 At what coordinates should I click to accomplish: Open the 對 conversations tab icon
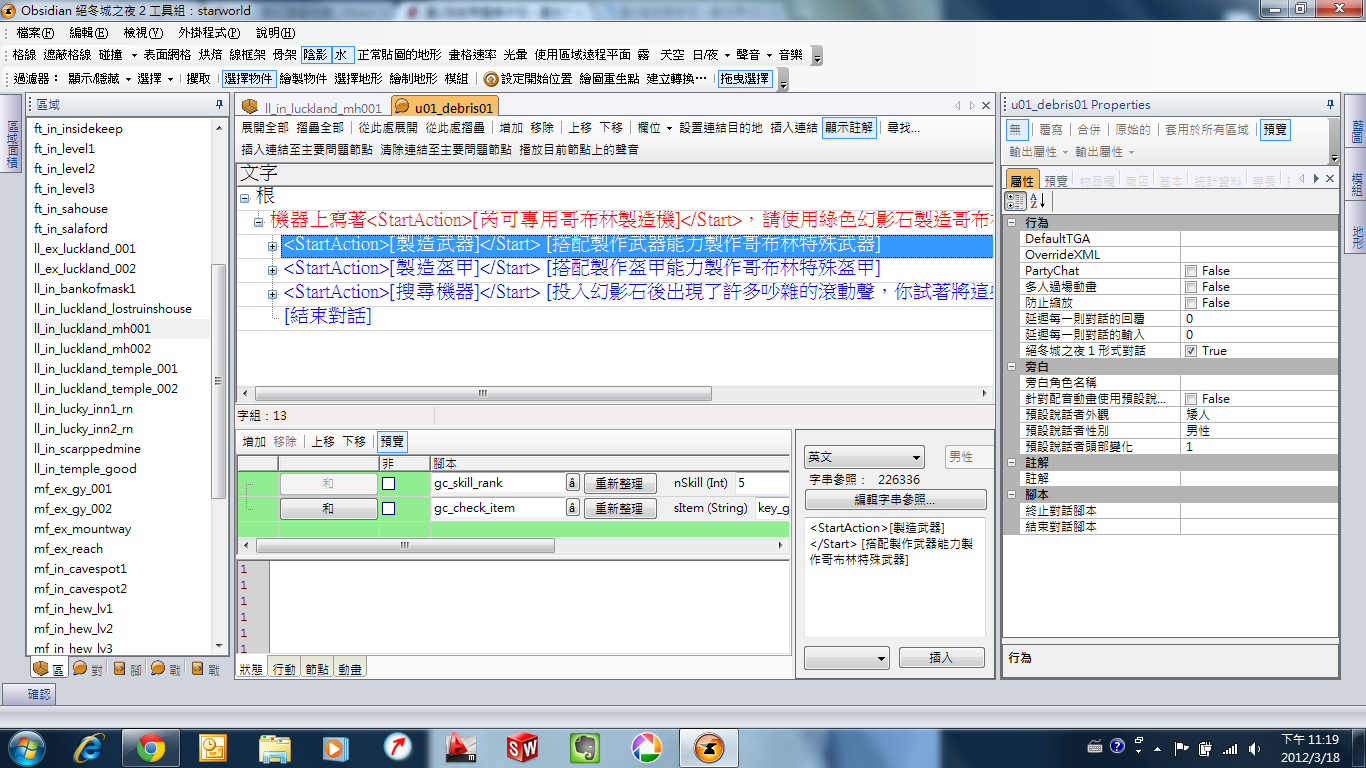pyautogui.click(x=79, y=668)
